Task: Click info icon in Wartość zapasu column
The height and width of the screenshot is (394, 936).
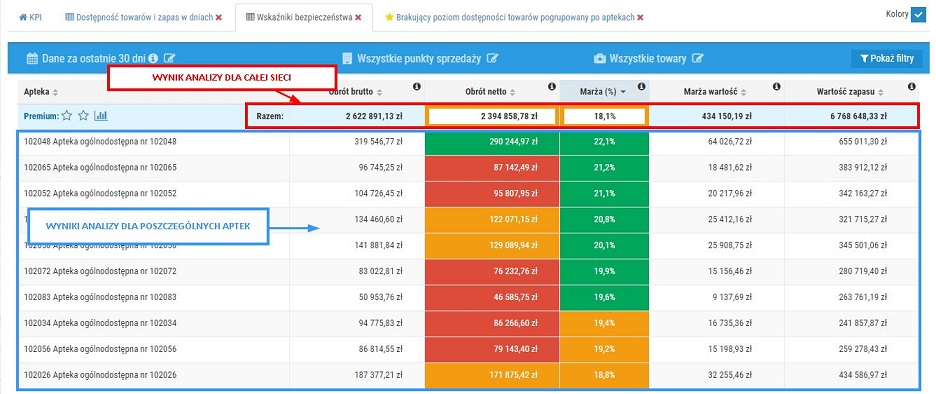Action: [912, 87]
